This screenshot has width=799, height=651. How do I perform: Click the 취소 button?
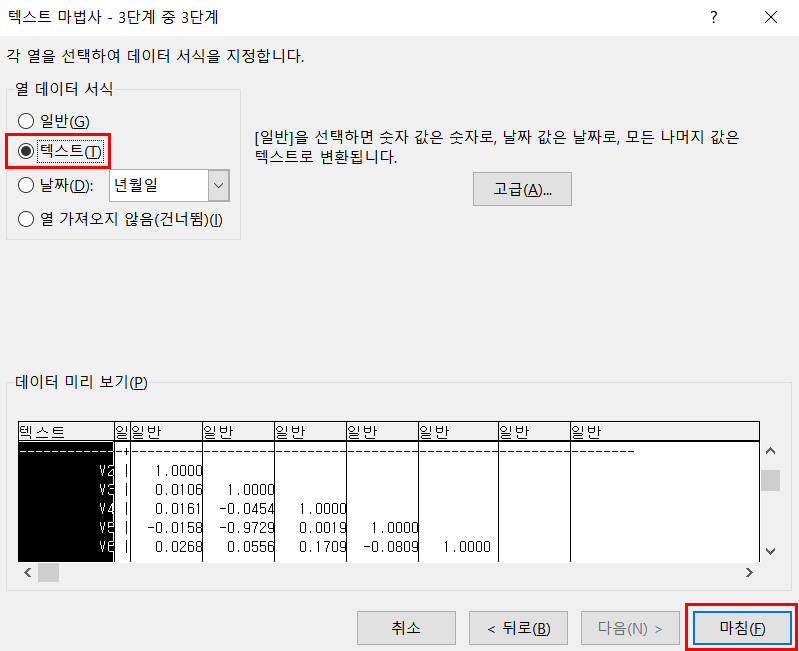pyautogui.click(x=406, y=628)
